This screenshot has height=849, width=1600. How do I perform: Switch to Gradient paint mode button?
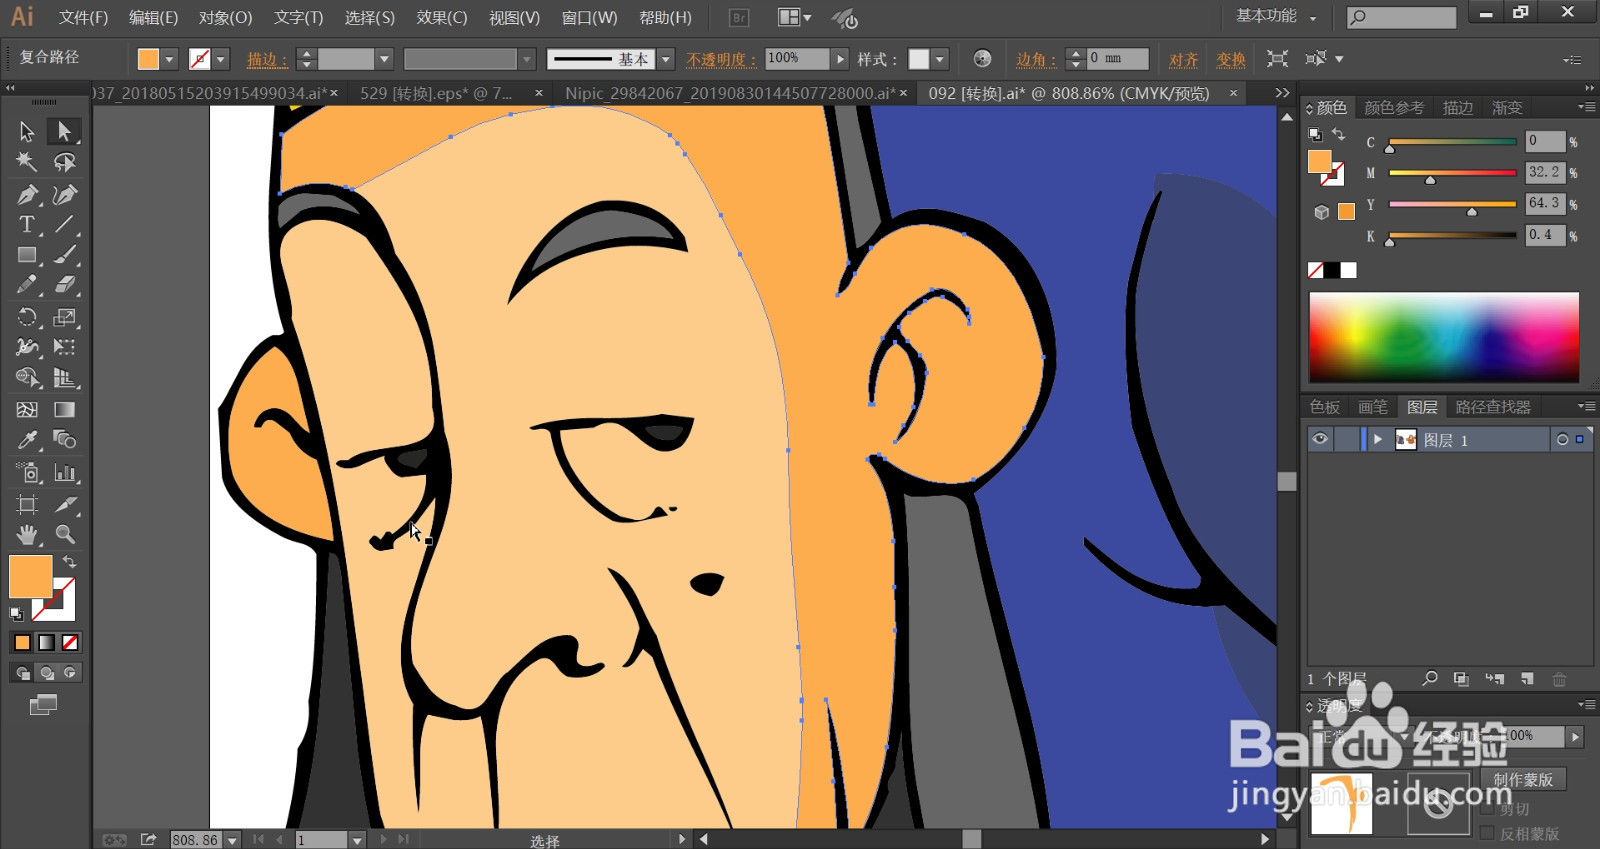click(46, 642)
